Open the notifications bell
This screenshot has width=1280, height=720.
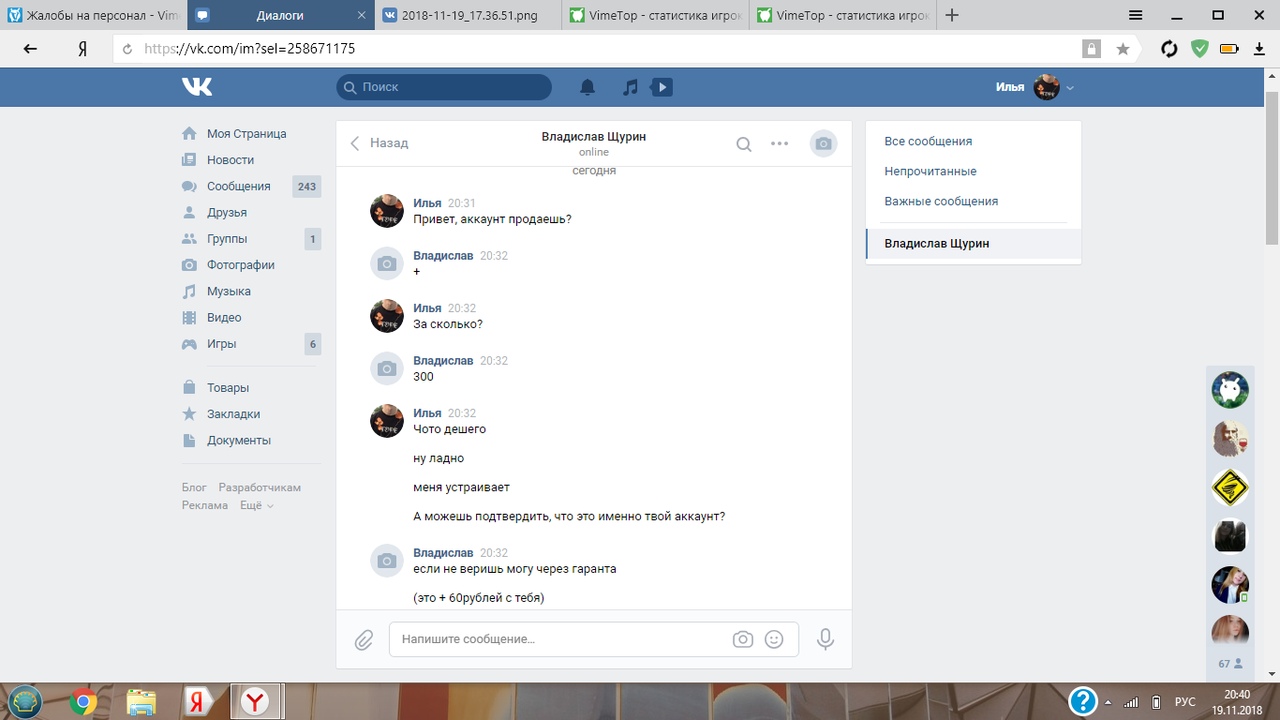pos(588,87)
